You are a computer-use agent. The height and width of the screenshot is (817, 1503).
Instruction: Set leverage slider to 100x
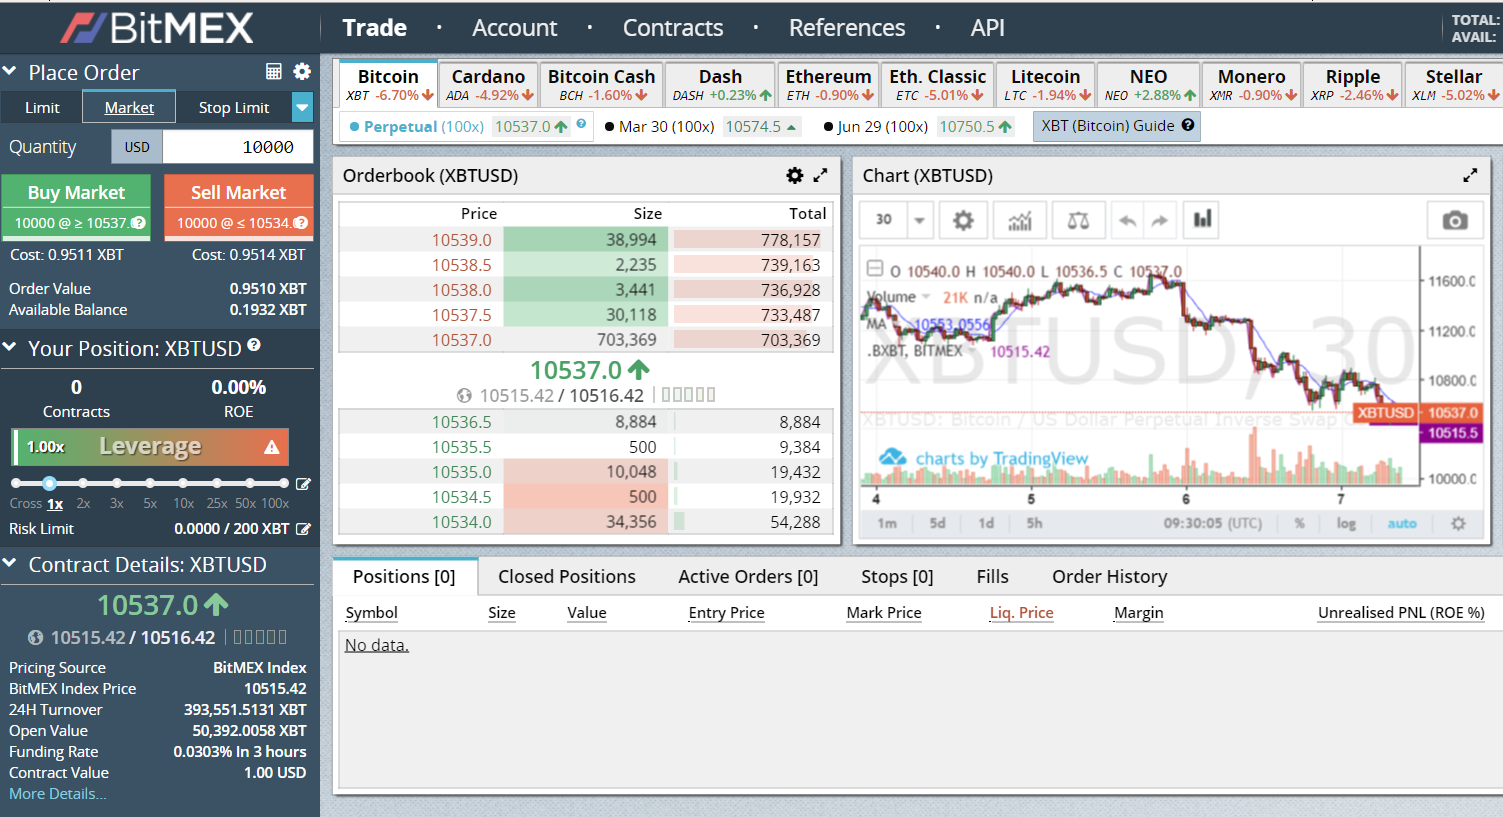tap(284, 483)
